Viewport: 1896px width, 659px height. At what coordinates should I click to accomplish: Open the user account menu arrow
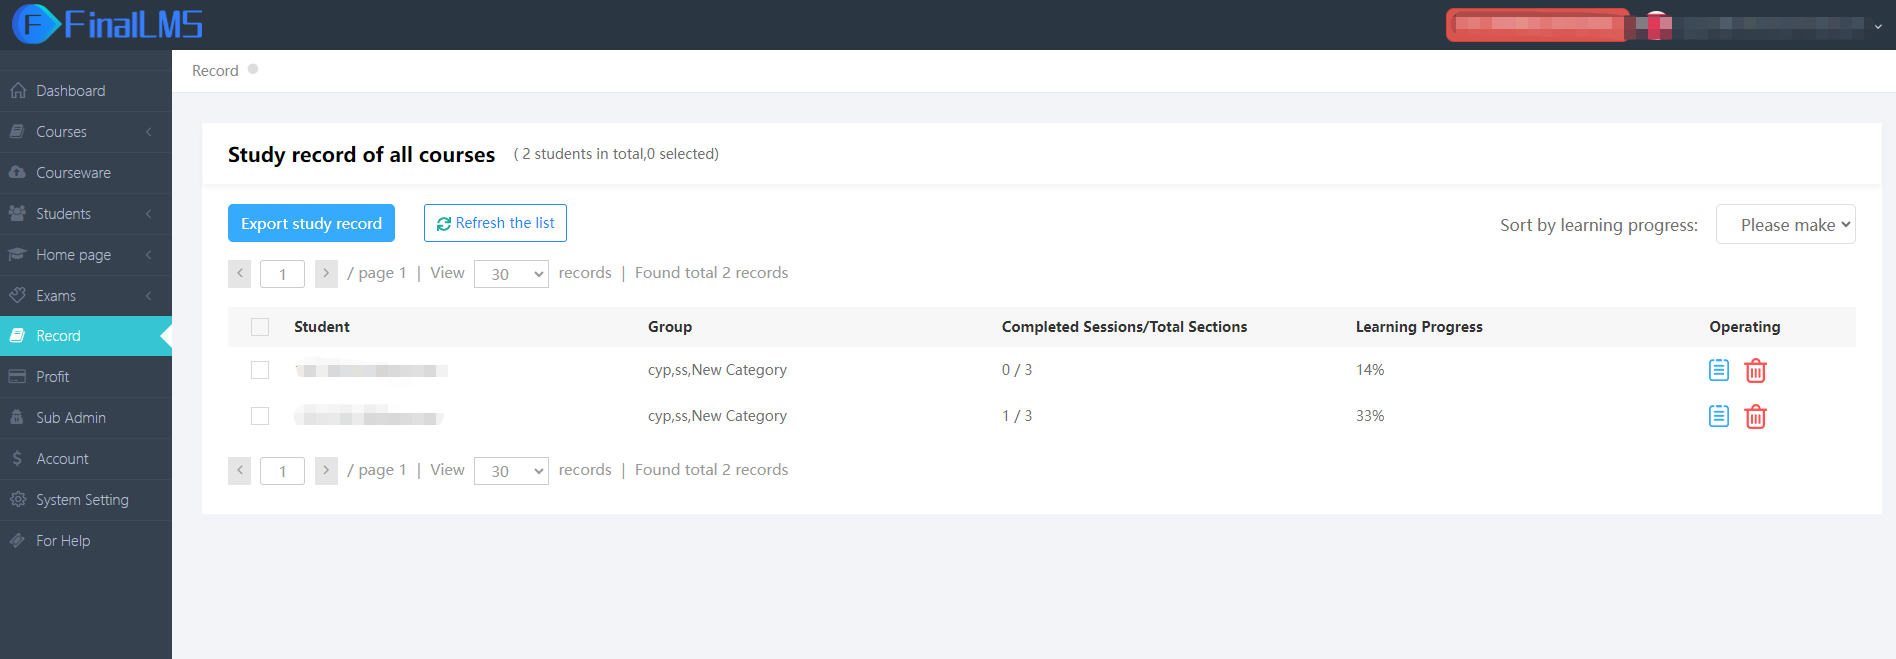[x=1878, y=27]
